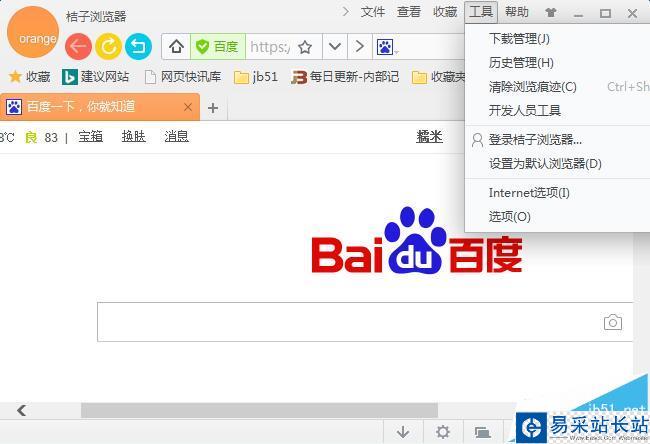The image size is (650, 444).
Task: Expand the address bar history dropdown arrow
Action: tap(335, 46)
